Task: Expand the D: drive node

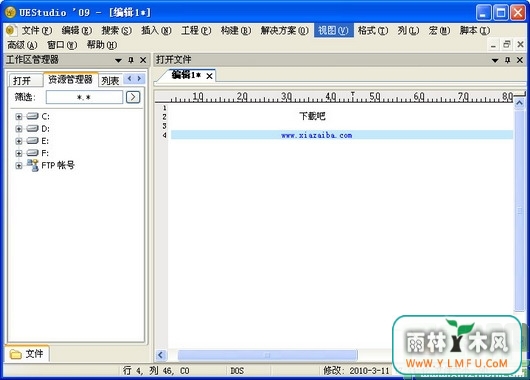Action: click(x=19, y=129)
